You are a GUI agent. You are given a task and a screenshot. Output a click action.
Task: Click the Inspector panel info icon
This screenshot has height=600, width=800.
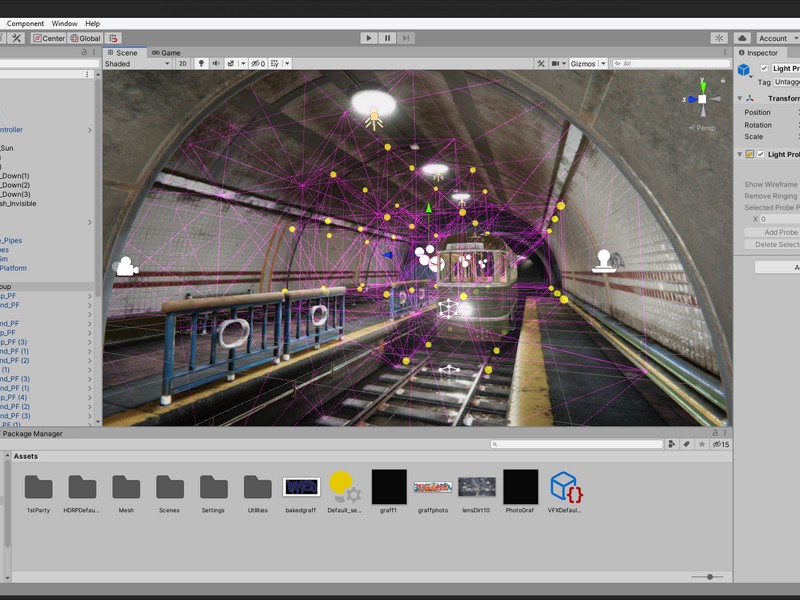click(741, 53)
